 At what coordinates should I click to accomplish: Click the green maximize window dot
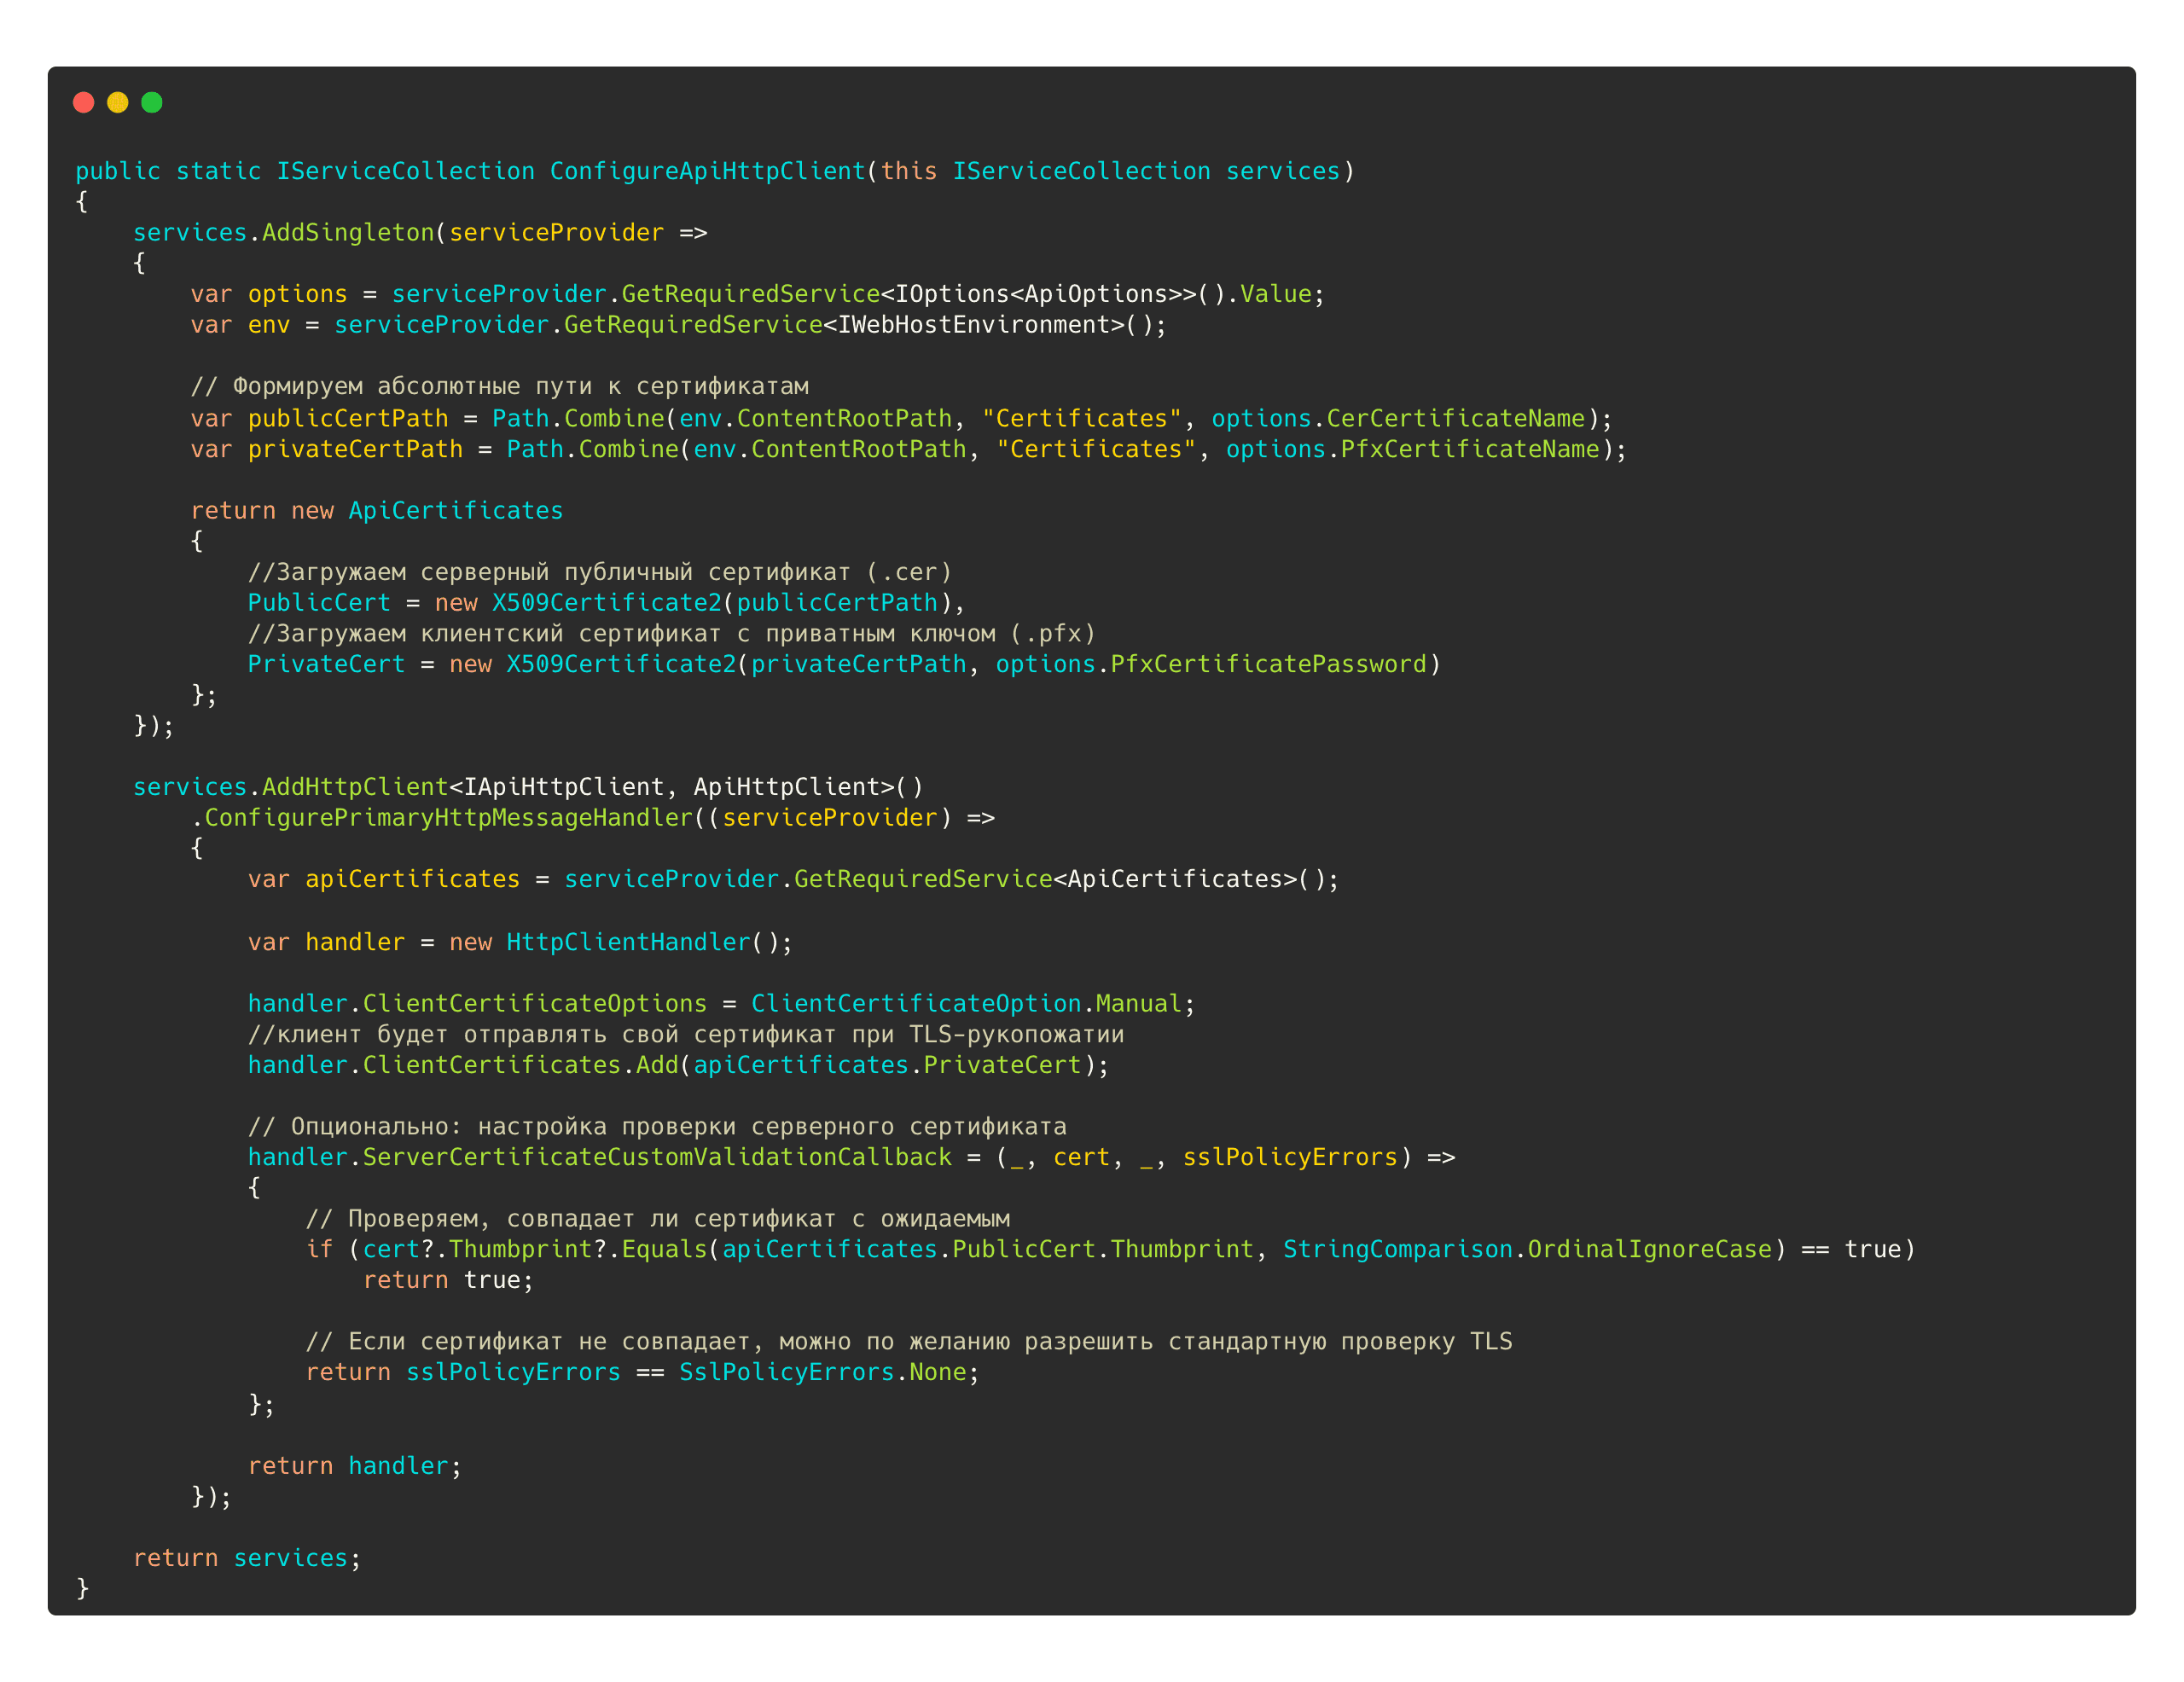(x=152, y=102)
